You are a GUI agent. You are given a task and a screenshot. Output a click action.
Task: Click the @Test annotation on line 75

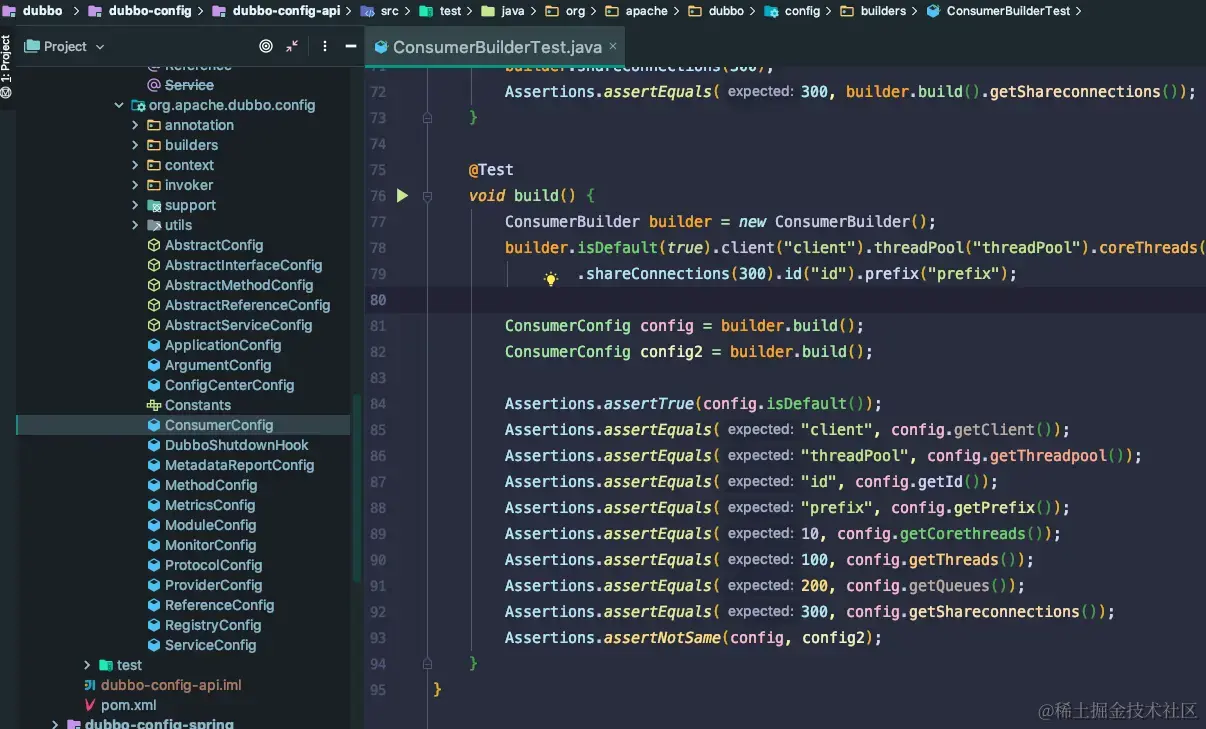pos(491,170)
